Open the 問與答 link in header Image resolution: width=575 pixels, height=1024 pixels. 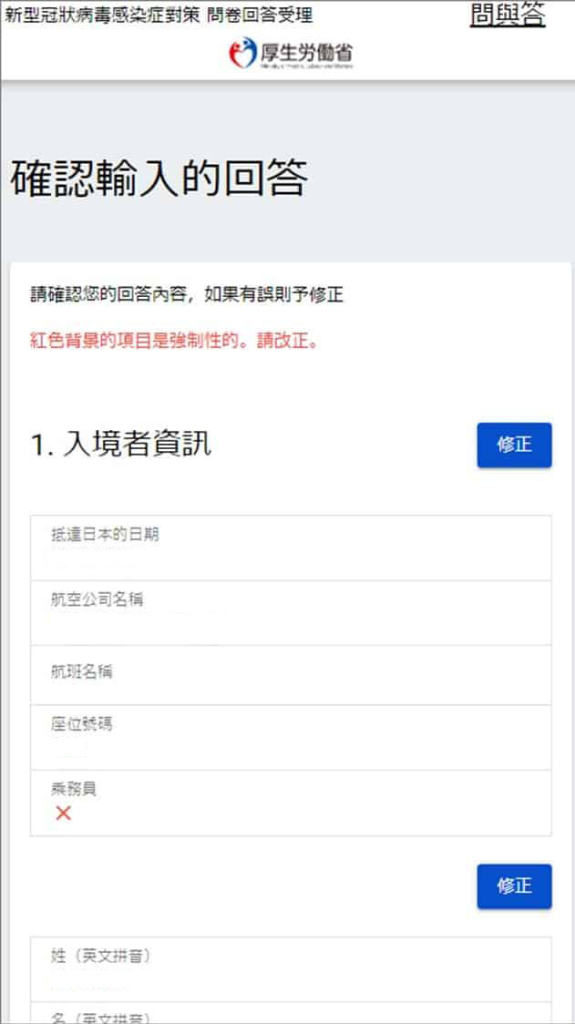(507, 16)
